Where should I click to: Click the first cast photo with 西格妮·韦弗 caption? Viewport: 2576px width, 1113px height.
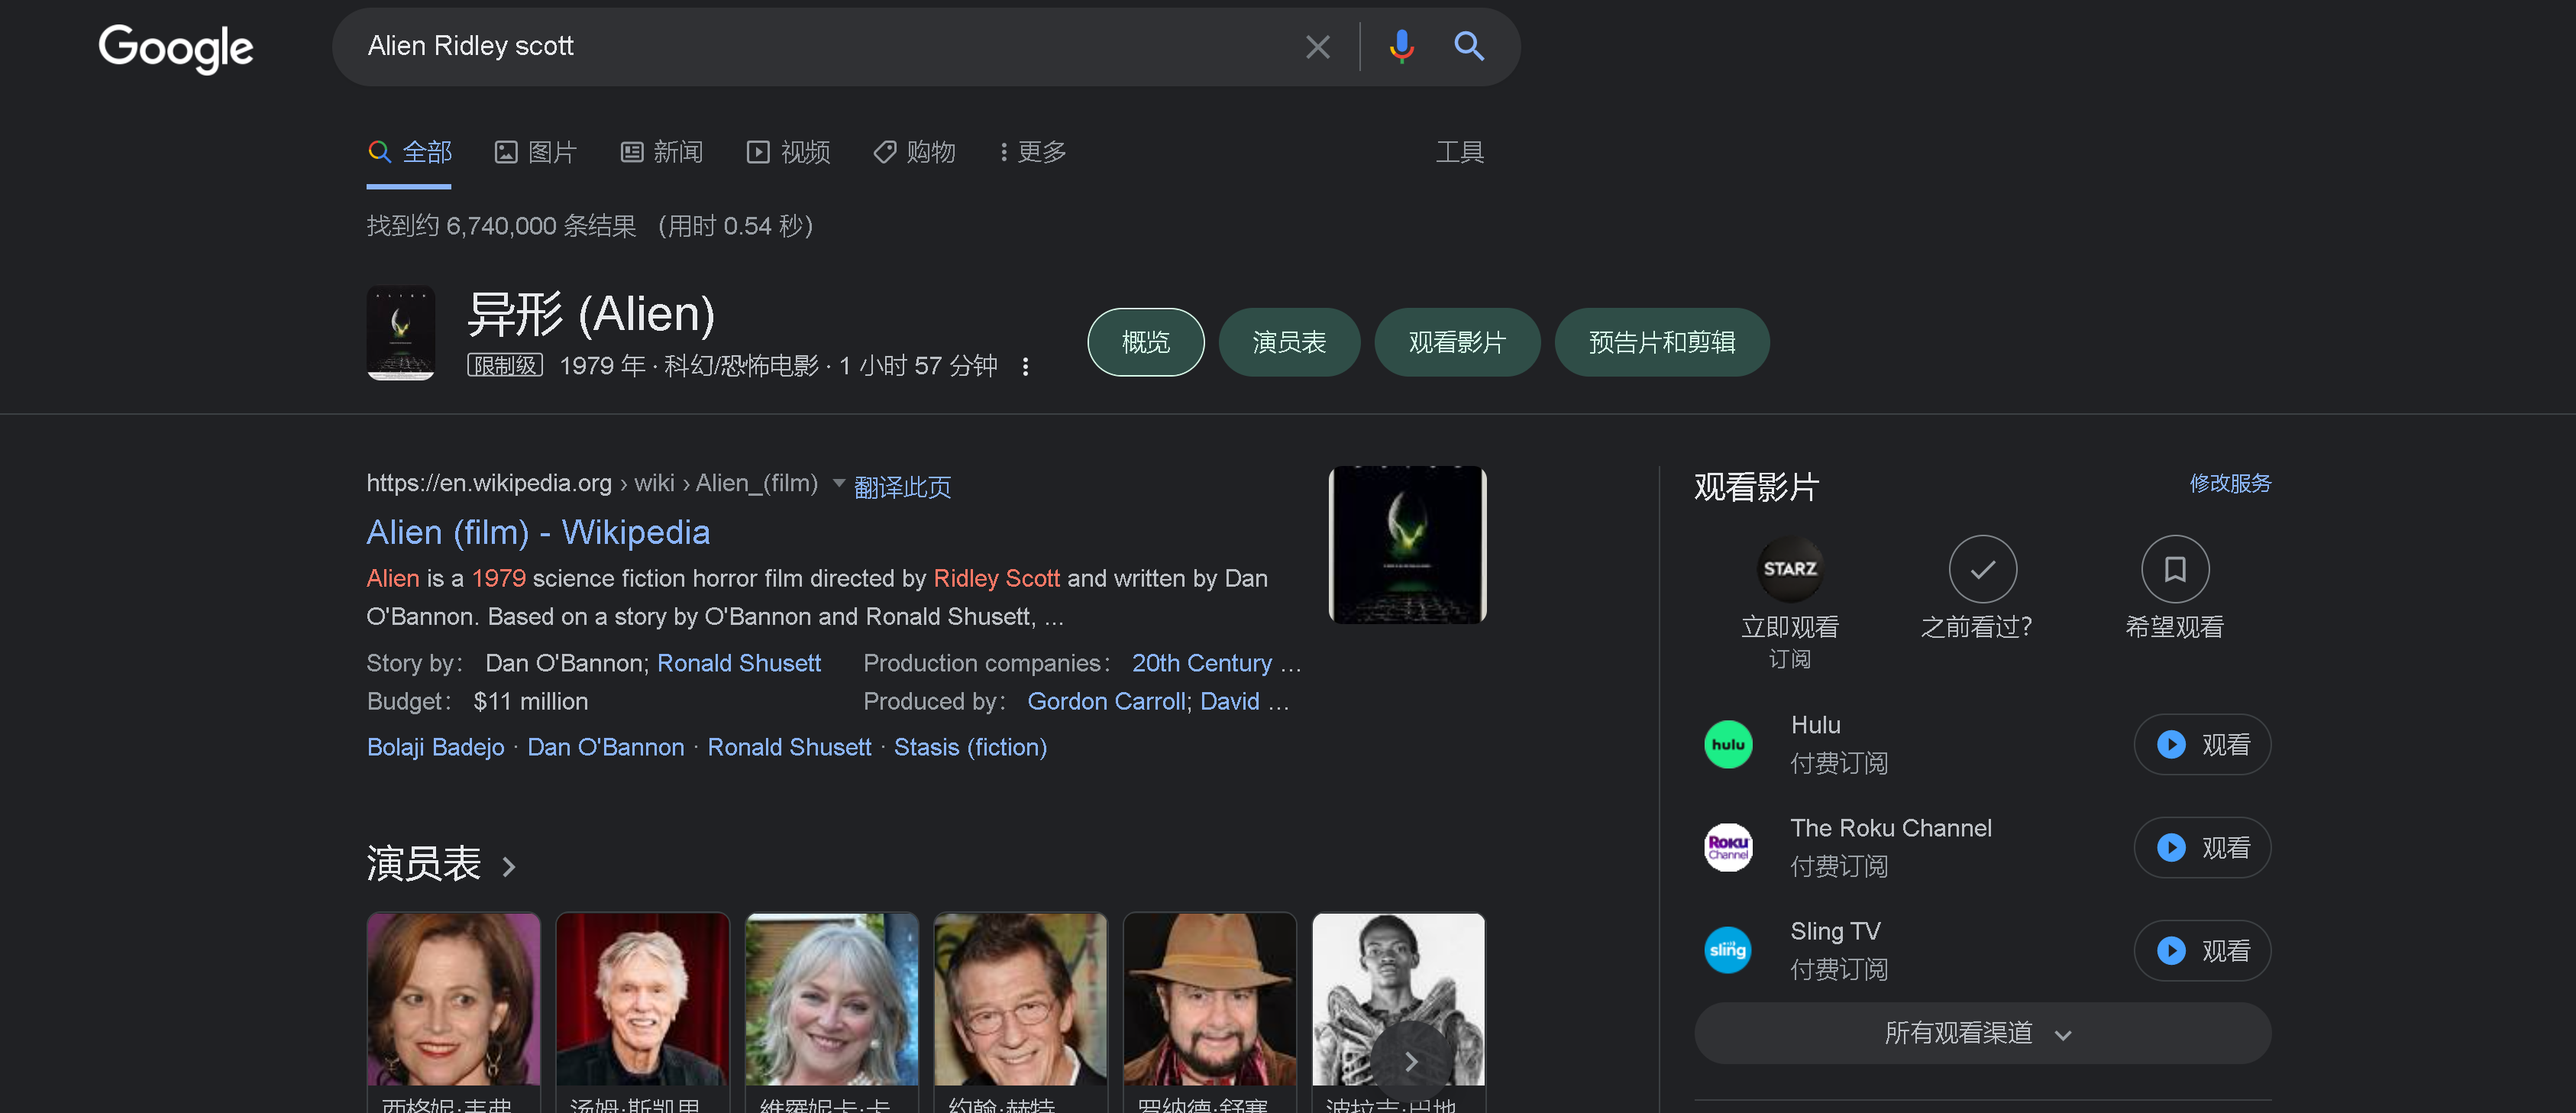tap(453, 1000)
